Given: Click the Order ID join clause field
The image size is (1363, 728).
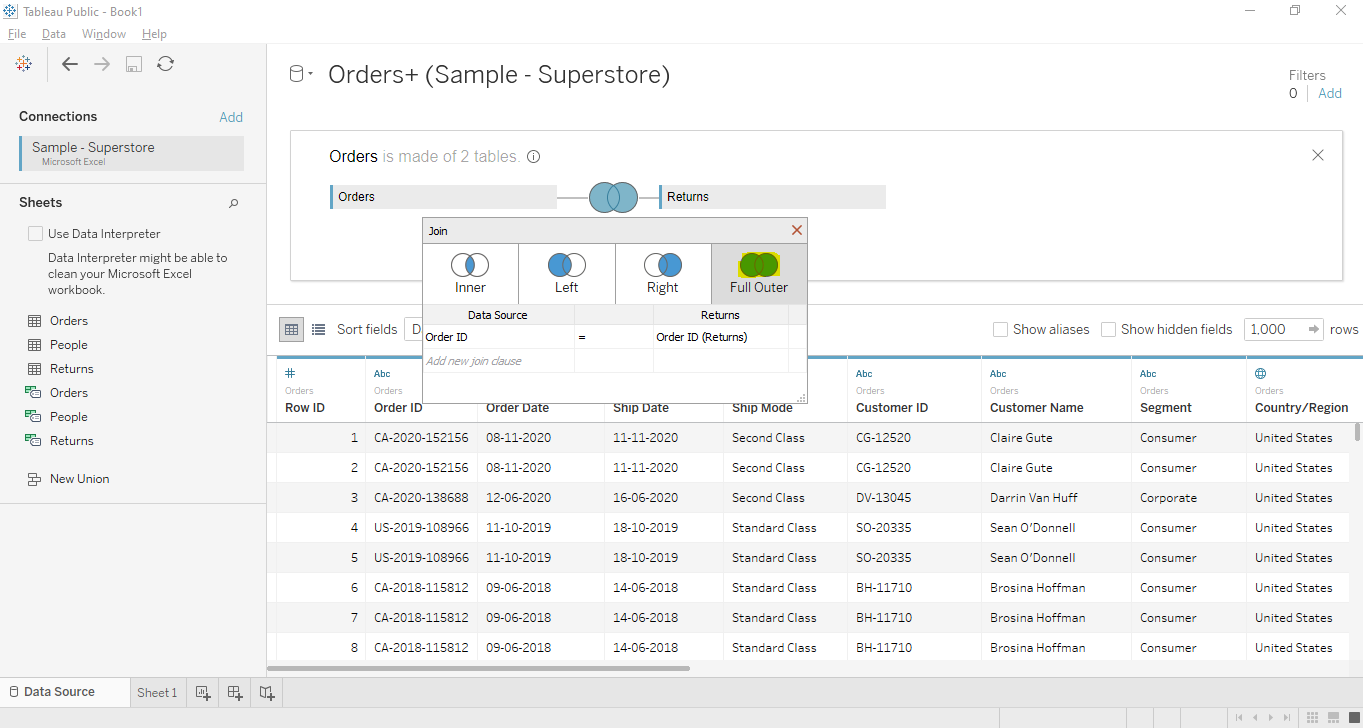Looking at the screenshot, I should (498, 337).
